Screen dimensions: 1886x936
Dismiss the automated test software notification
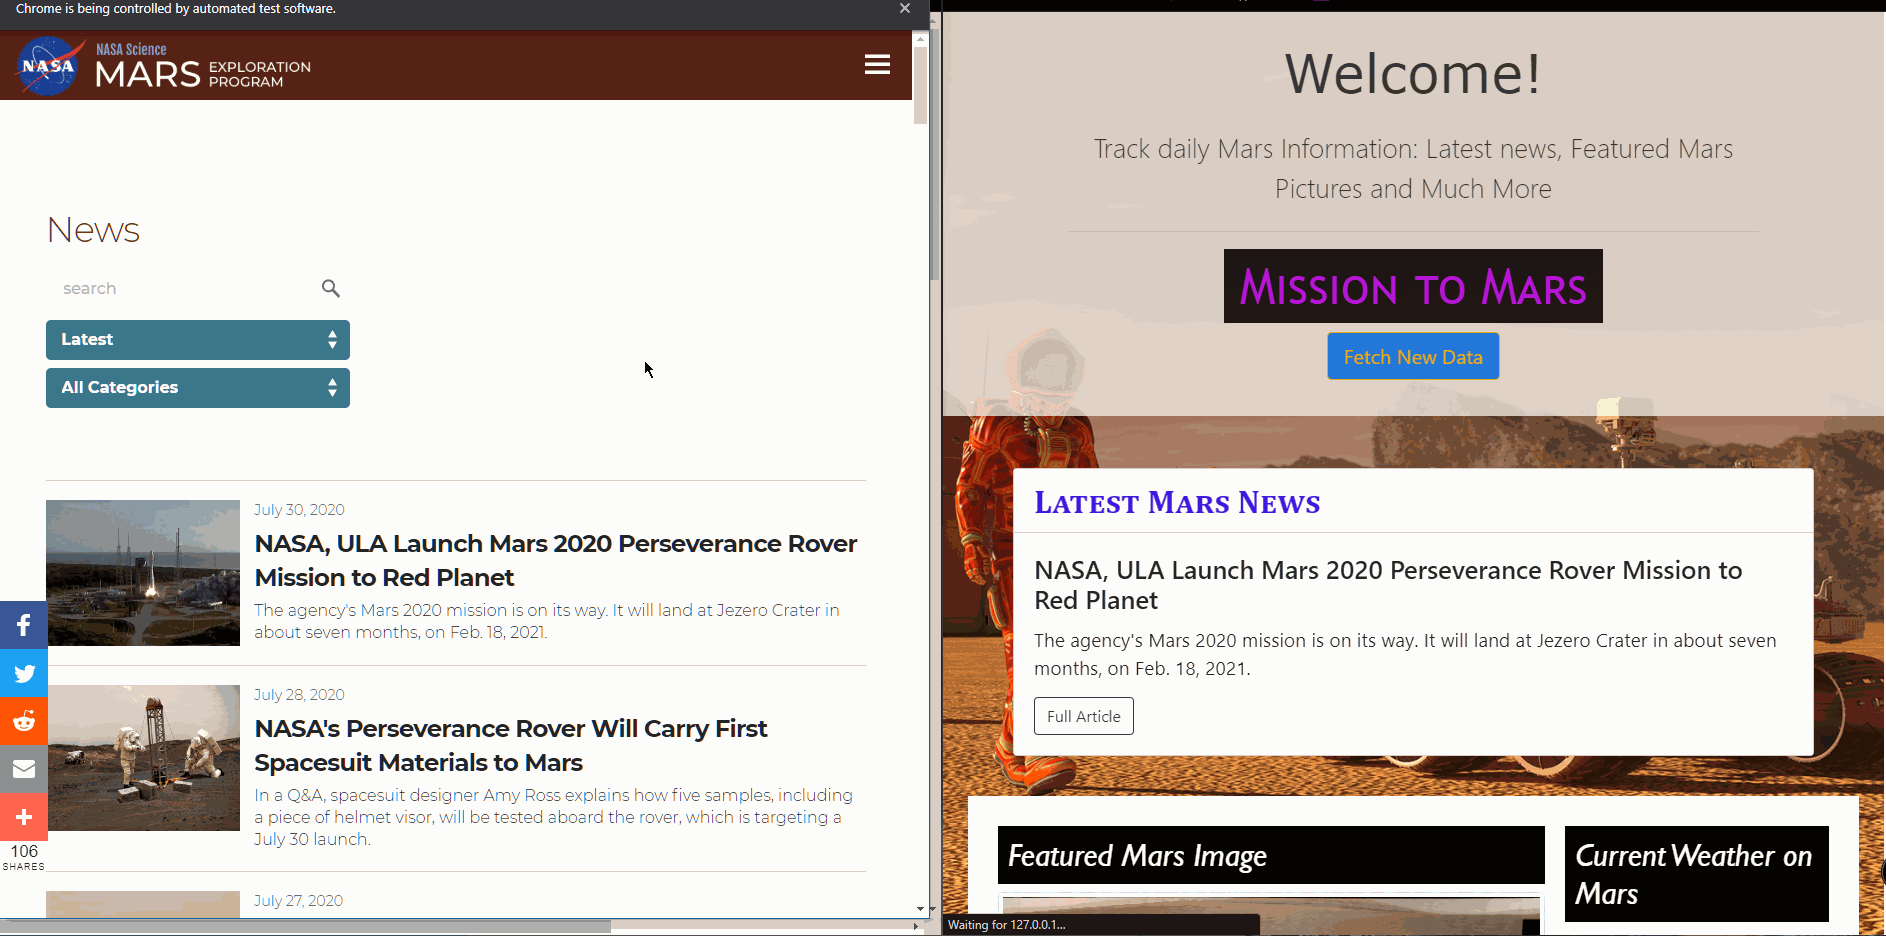[x=905, y=8]
